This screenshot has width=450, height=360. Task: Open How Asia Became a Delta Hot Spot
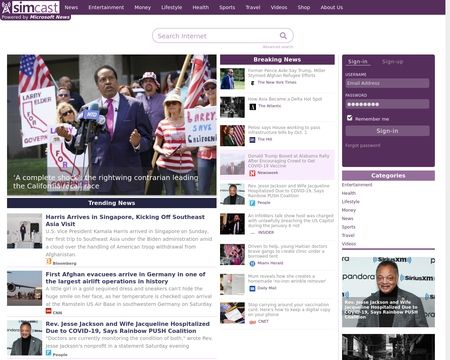pos(285,99)
